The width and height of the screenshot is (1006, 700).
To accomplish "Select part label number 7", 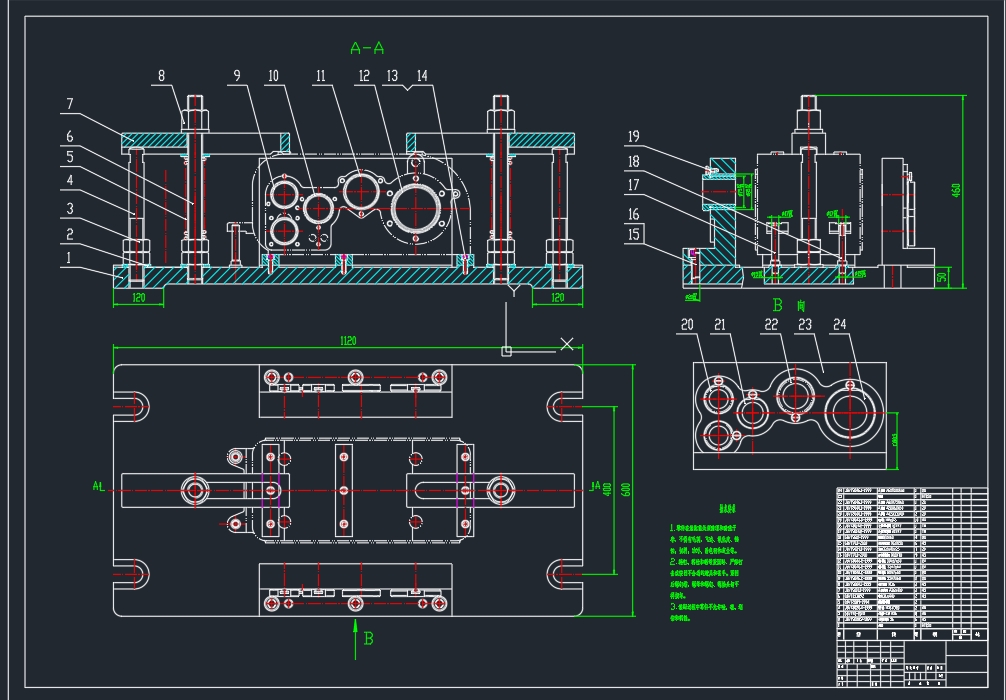I will (x=69, y=104).
